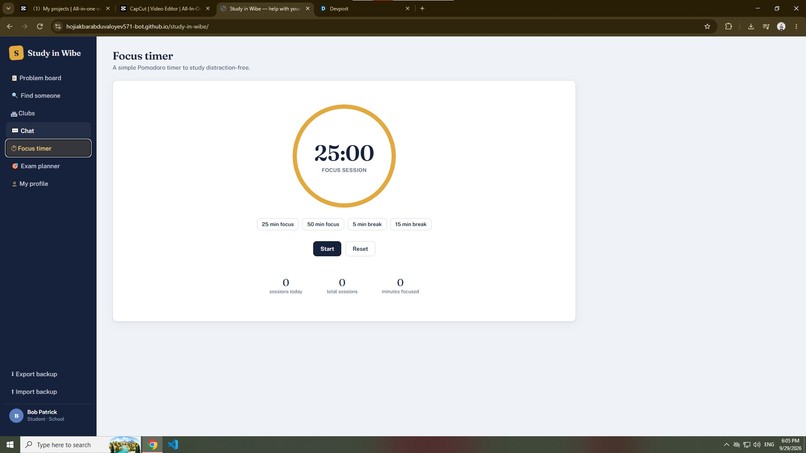The width and height of the screenshot is (806, 453).
Task: Go to Find someone in sidebar
Action: [48, 96]
